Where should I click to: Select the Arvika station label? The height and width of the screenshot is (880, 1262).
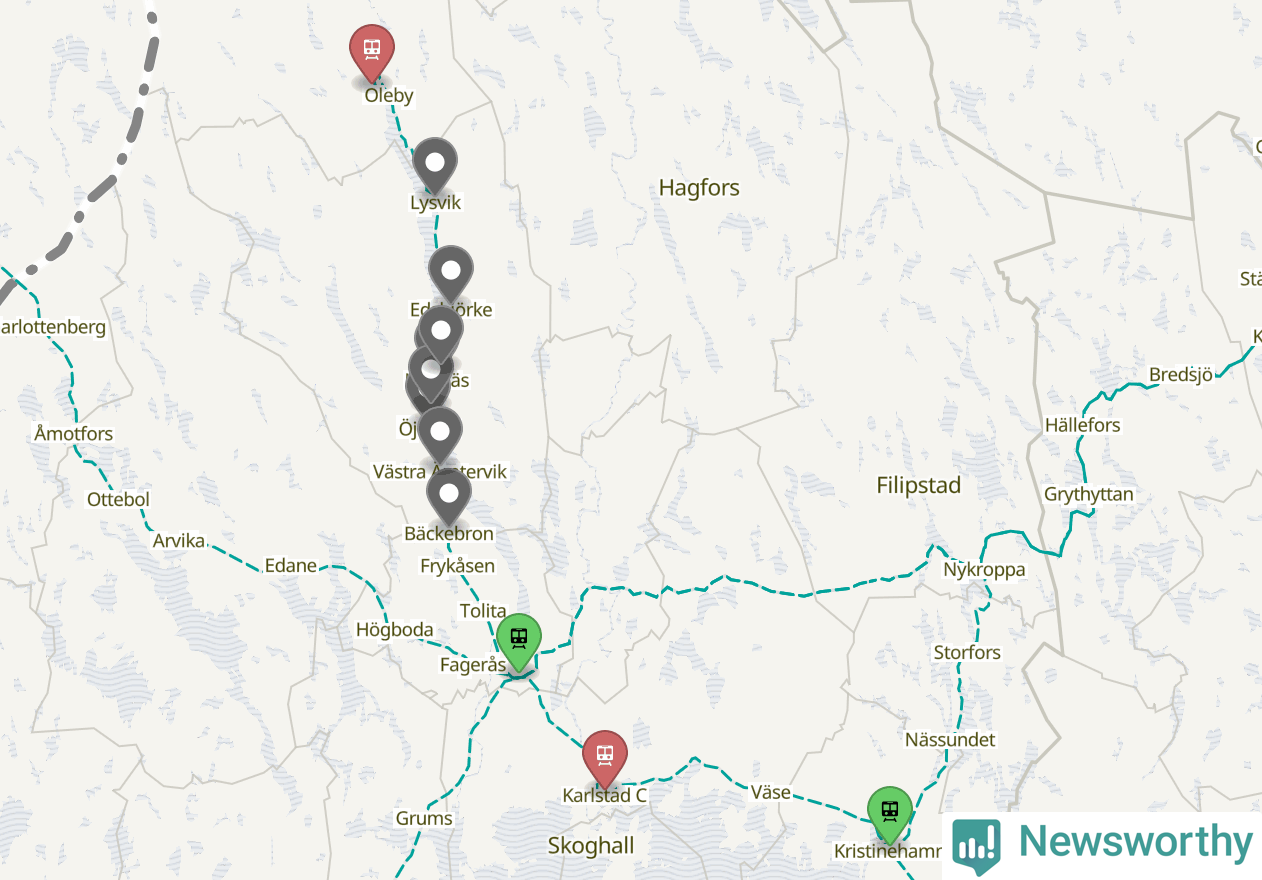click(179, 541)
